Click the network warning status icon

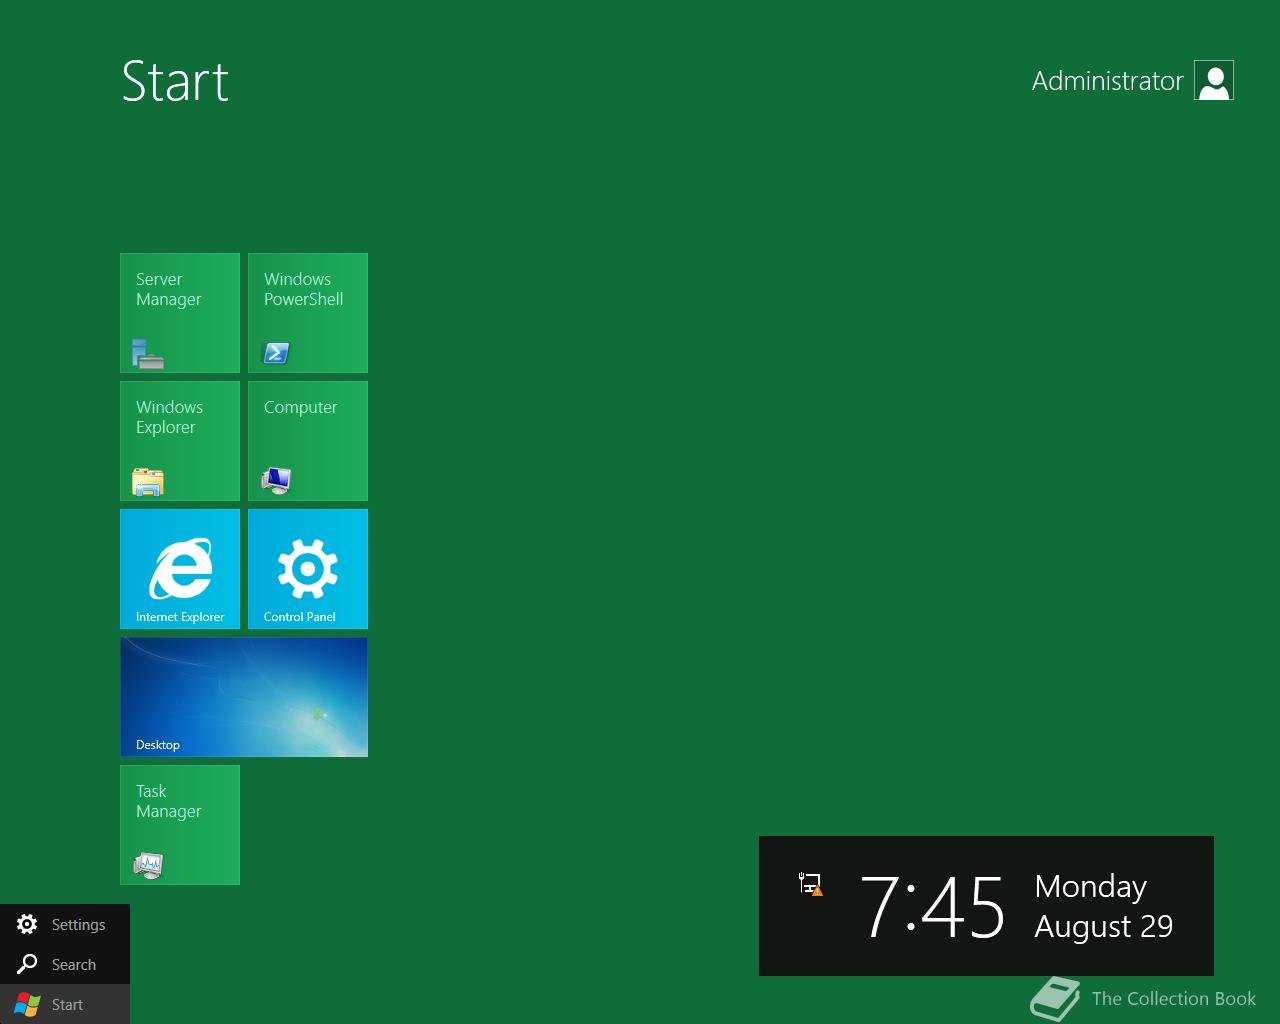click(811, 884)
